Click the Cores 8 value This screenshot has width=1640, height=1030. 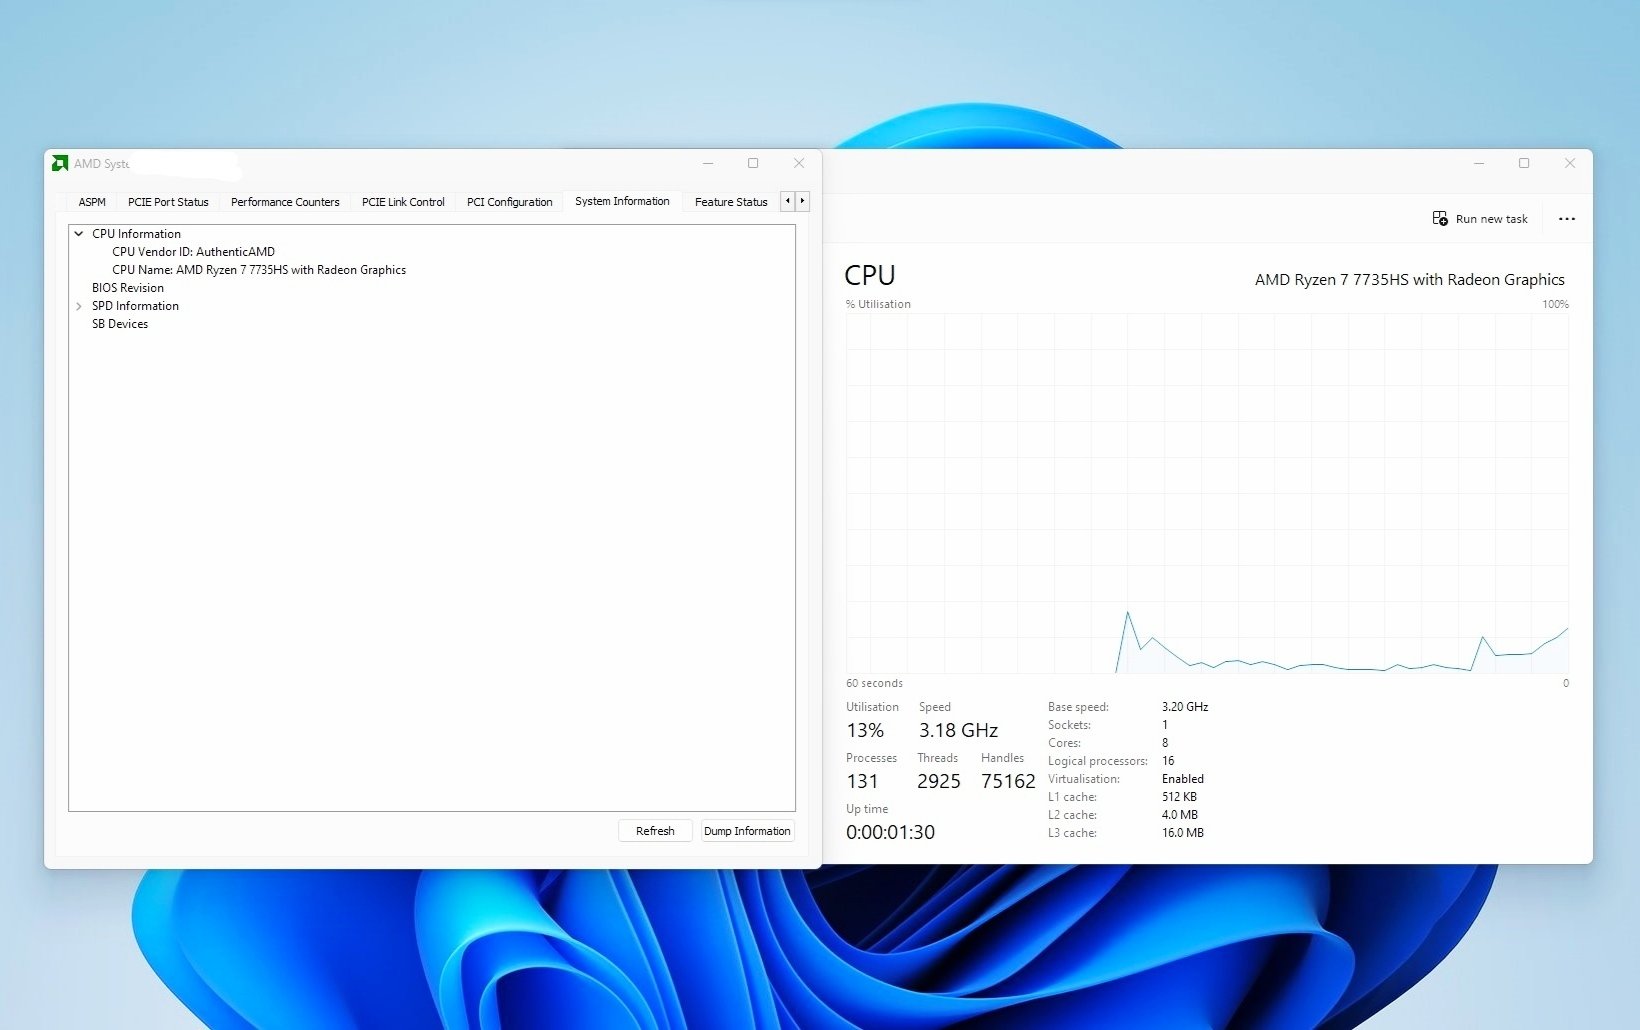(x=1165, y=743)
